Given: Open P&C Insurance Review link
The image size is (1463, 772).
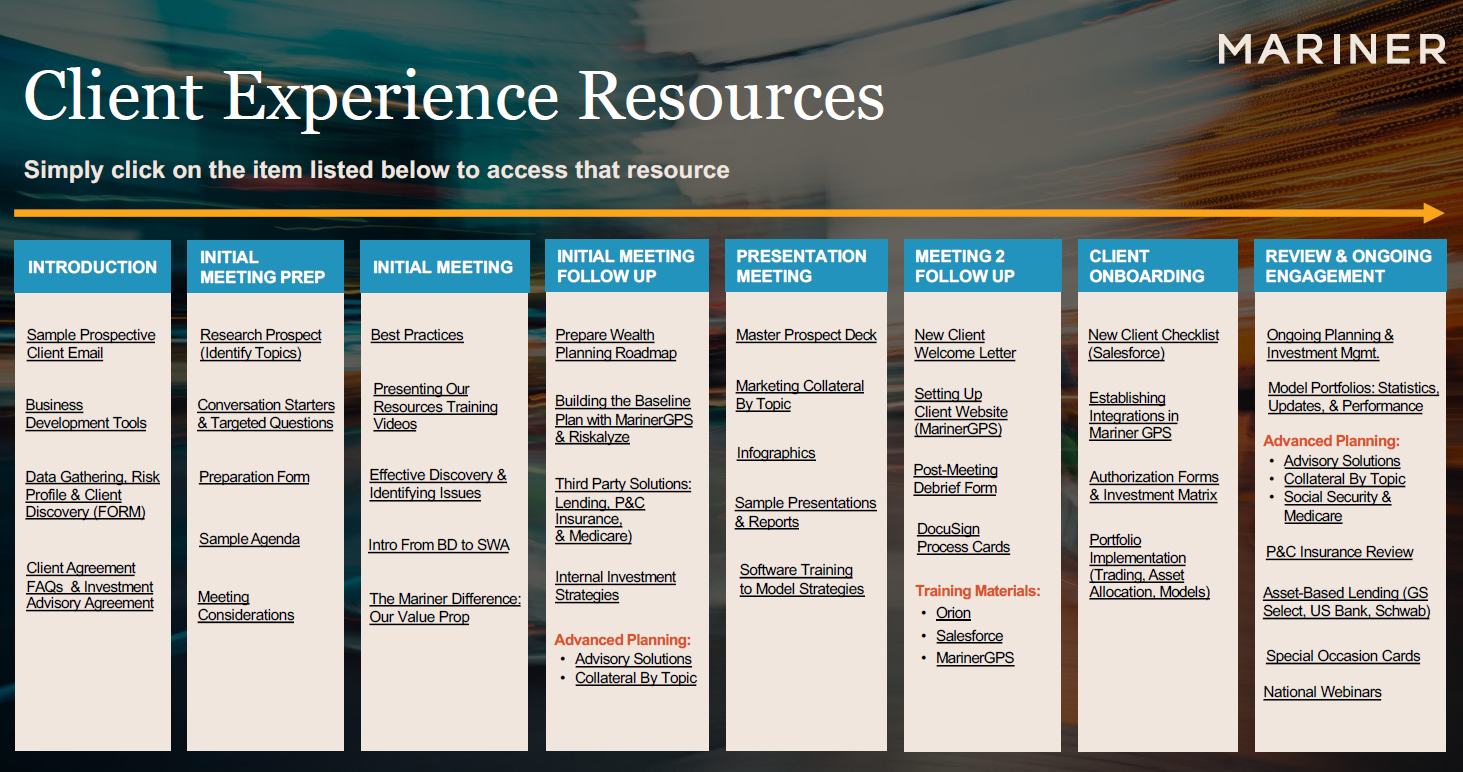Looking at the screenshot, I should pos(1340,552).
